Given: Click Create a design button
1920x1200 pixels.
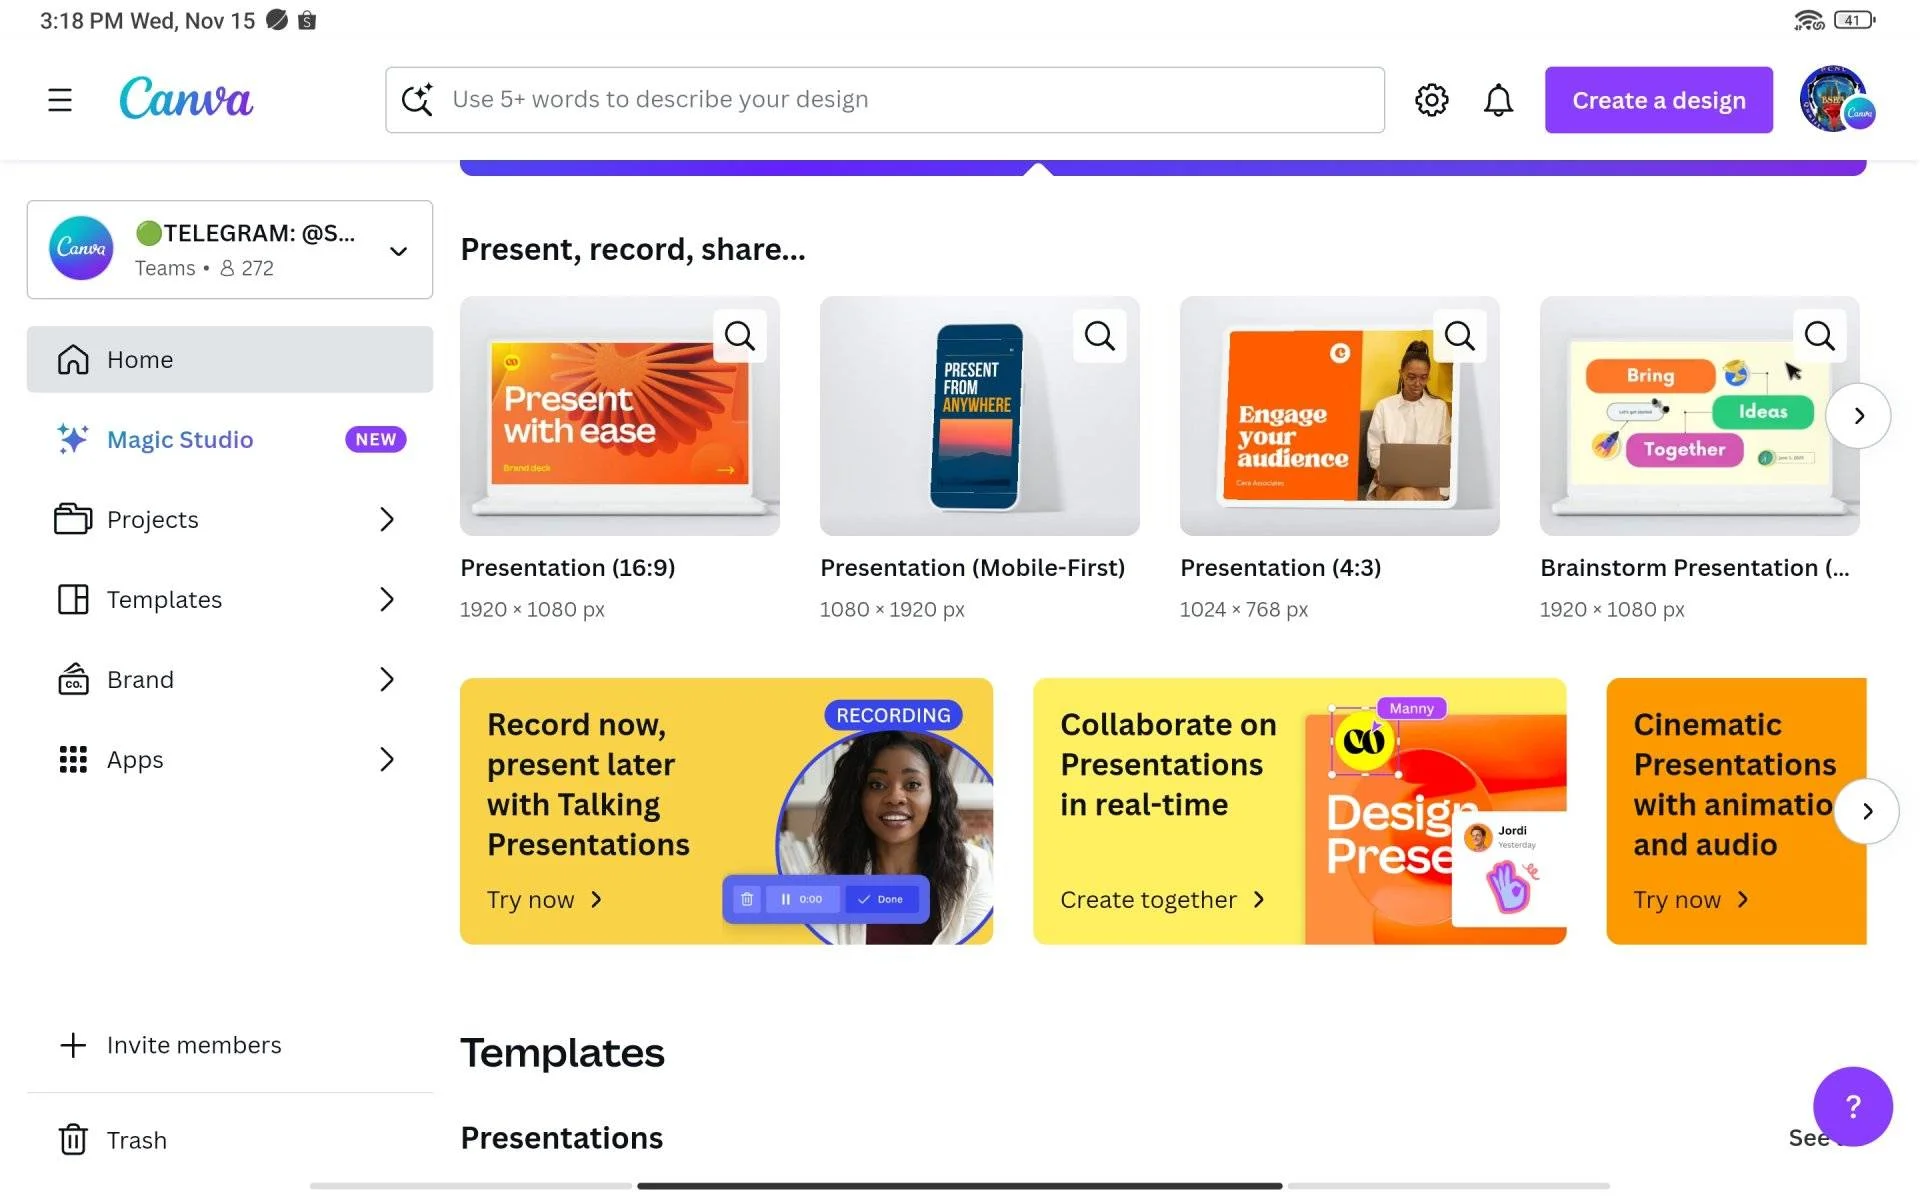Looking at the screenshot, I should click(x=1658, y=100).
